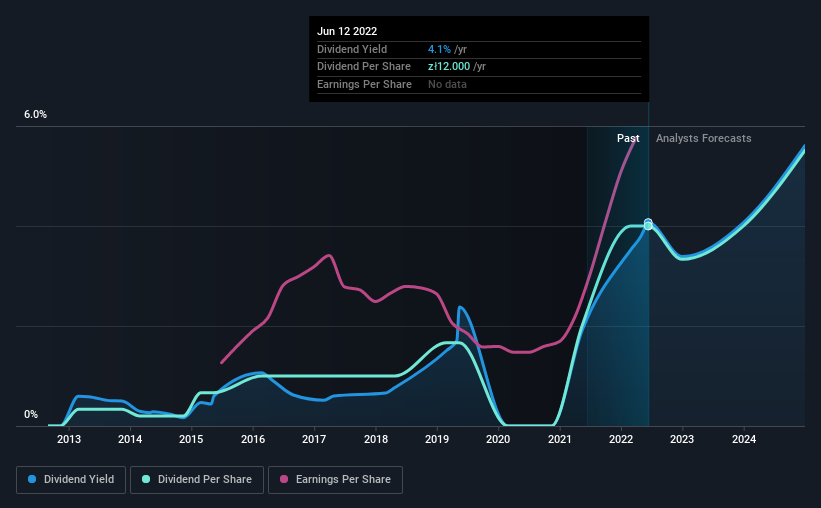Click the Earnings Per Share peak near 2017
821x508 pixels.
[329, 256]
